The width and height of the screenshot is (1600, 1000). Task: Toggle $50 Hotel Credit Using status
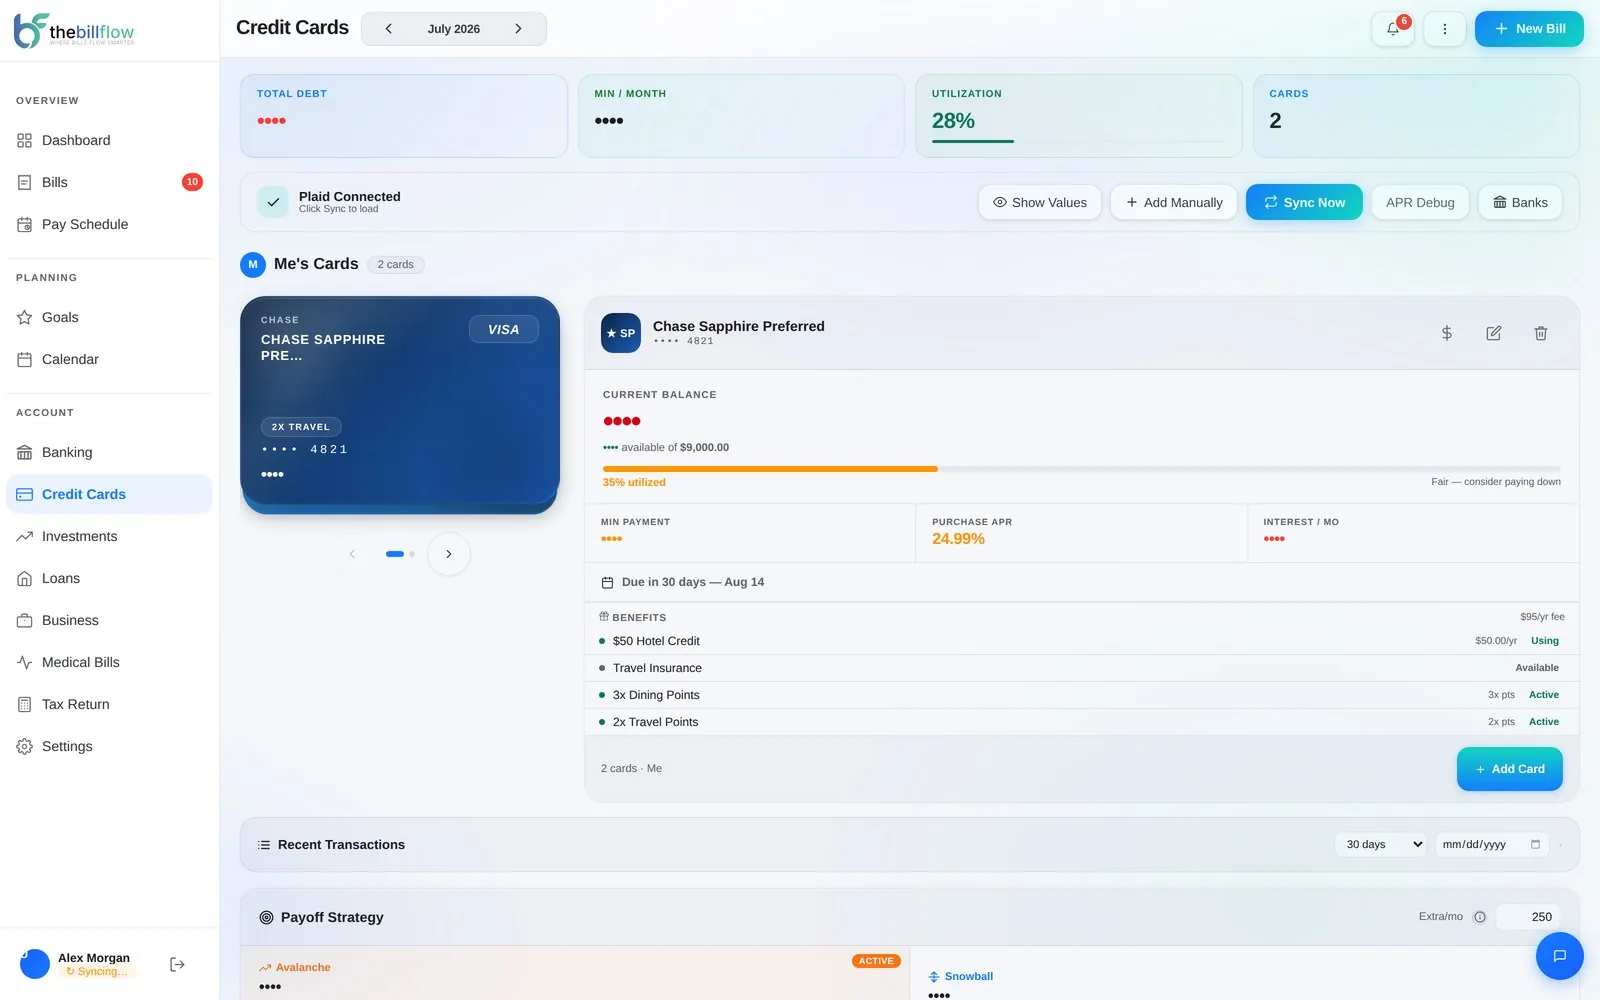[x=1545, y=641]
